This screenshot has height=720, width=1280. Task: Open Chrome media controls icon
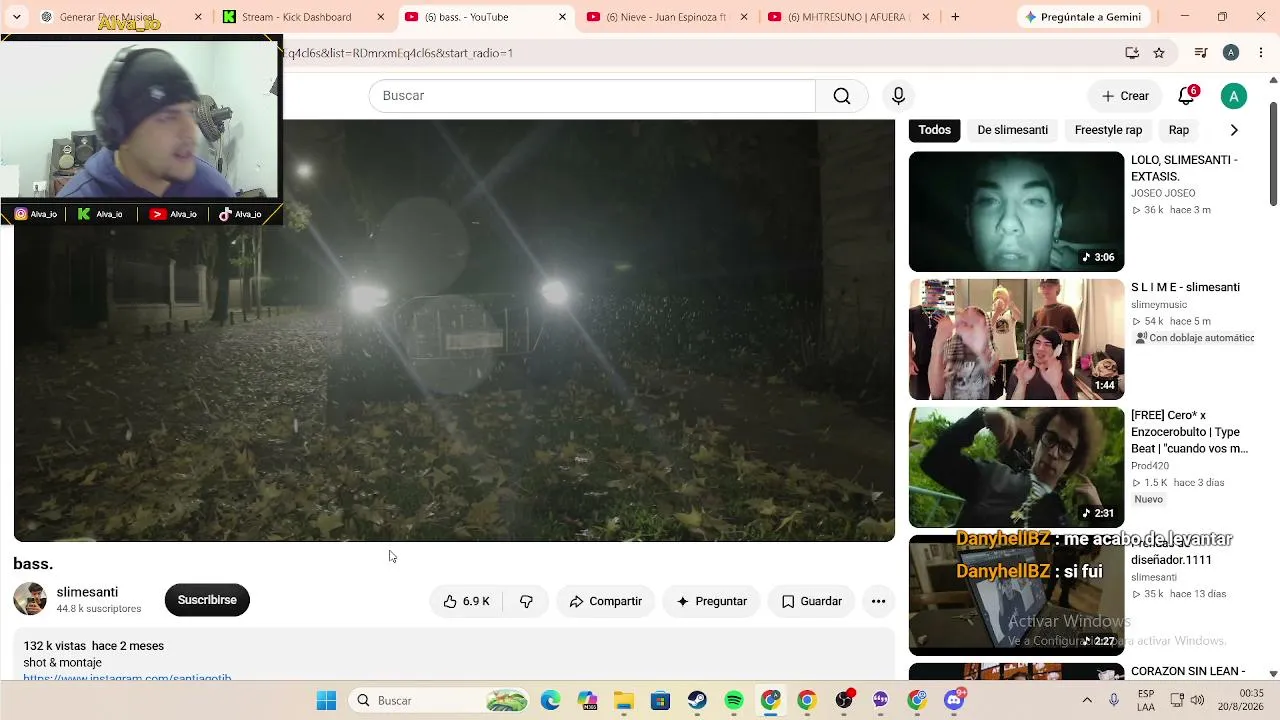[1201, 53]
